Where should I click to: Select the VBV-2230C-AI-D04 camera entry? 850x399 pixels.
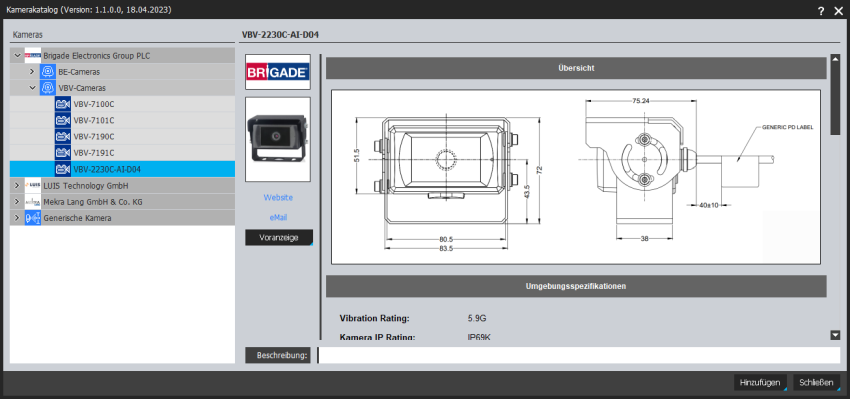[x=123, y=169]
